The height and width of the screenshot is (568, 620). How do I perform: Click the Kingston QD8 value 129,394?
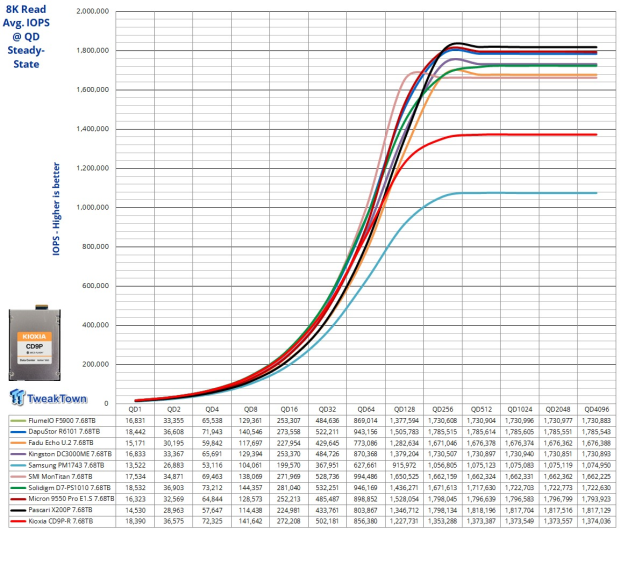click(x=250, y=454)
